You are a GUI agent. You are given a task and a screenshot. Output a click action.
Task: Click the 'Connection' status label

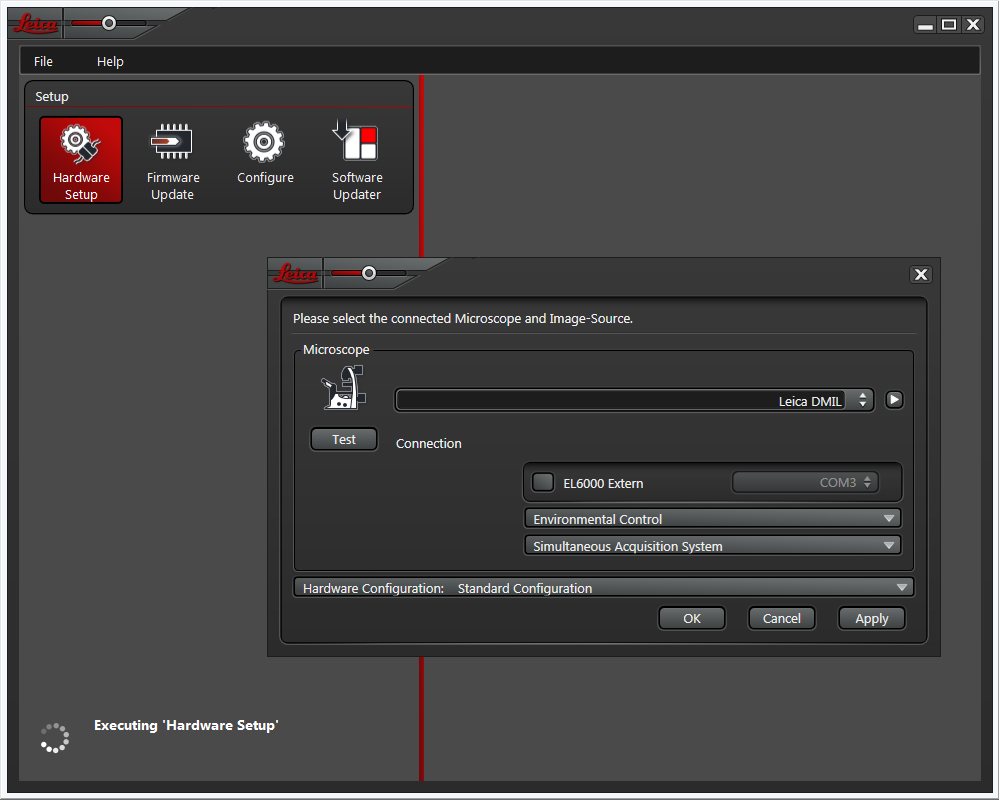coord(429,443)
